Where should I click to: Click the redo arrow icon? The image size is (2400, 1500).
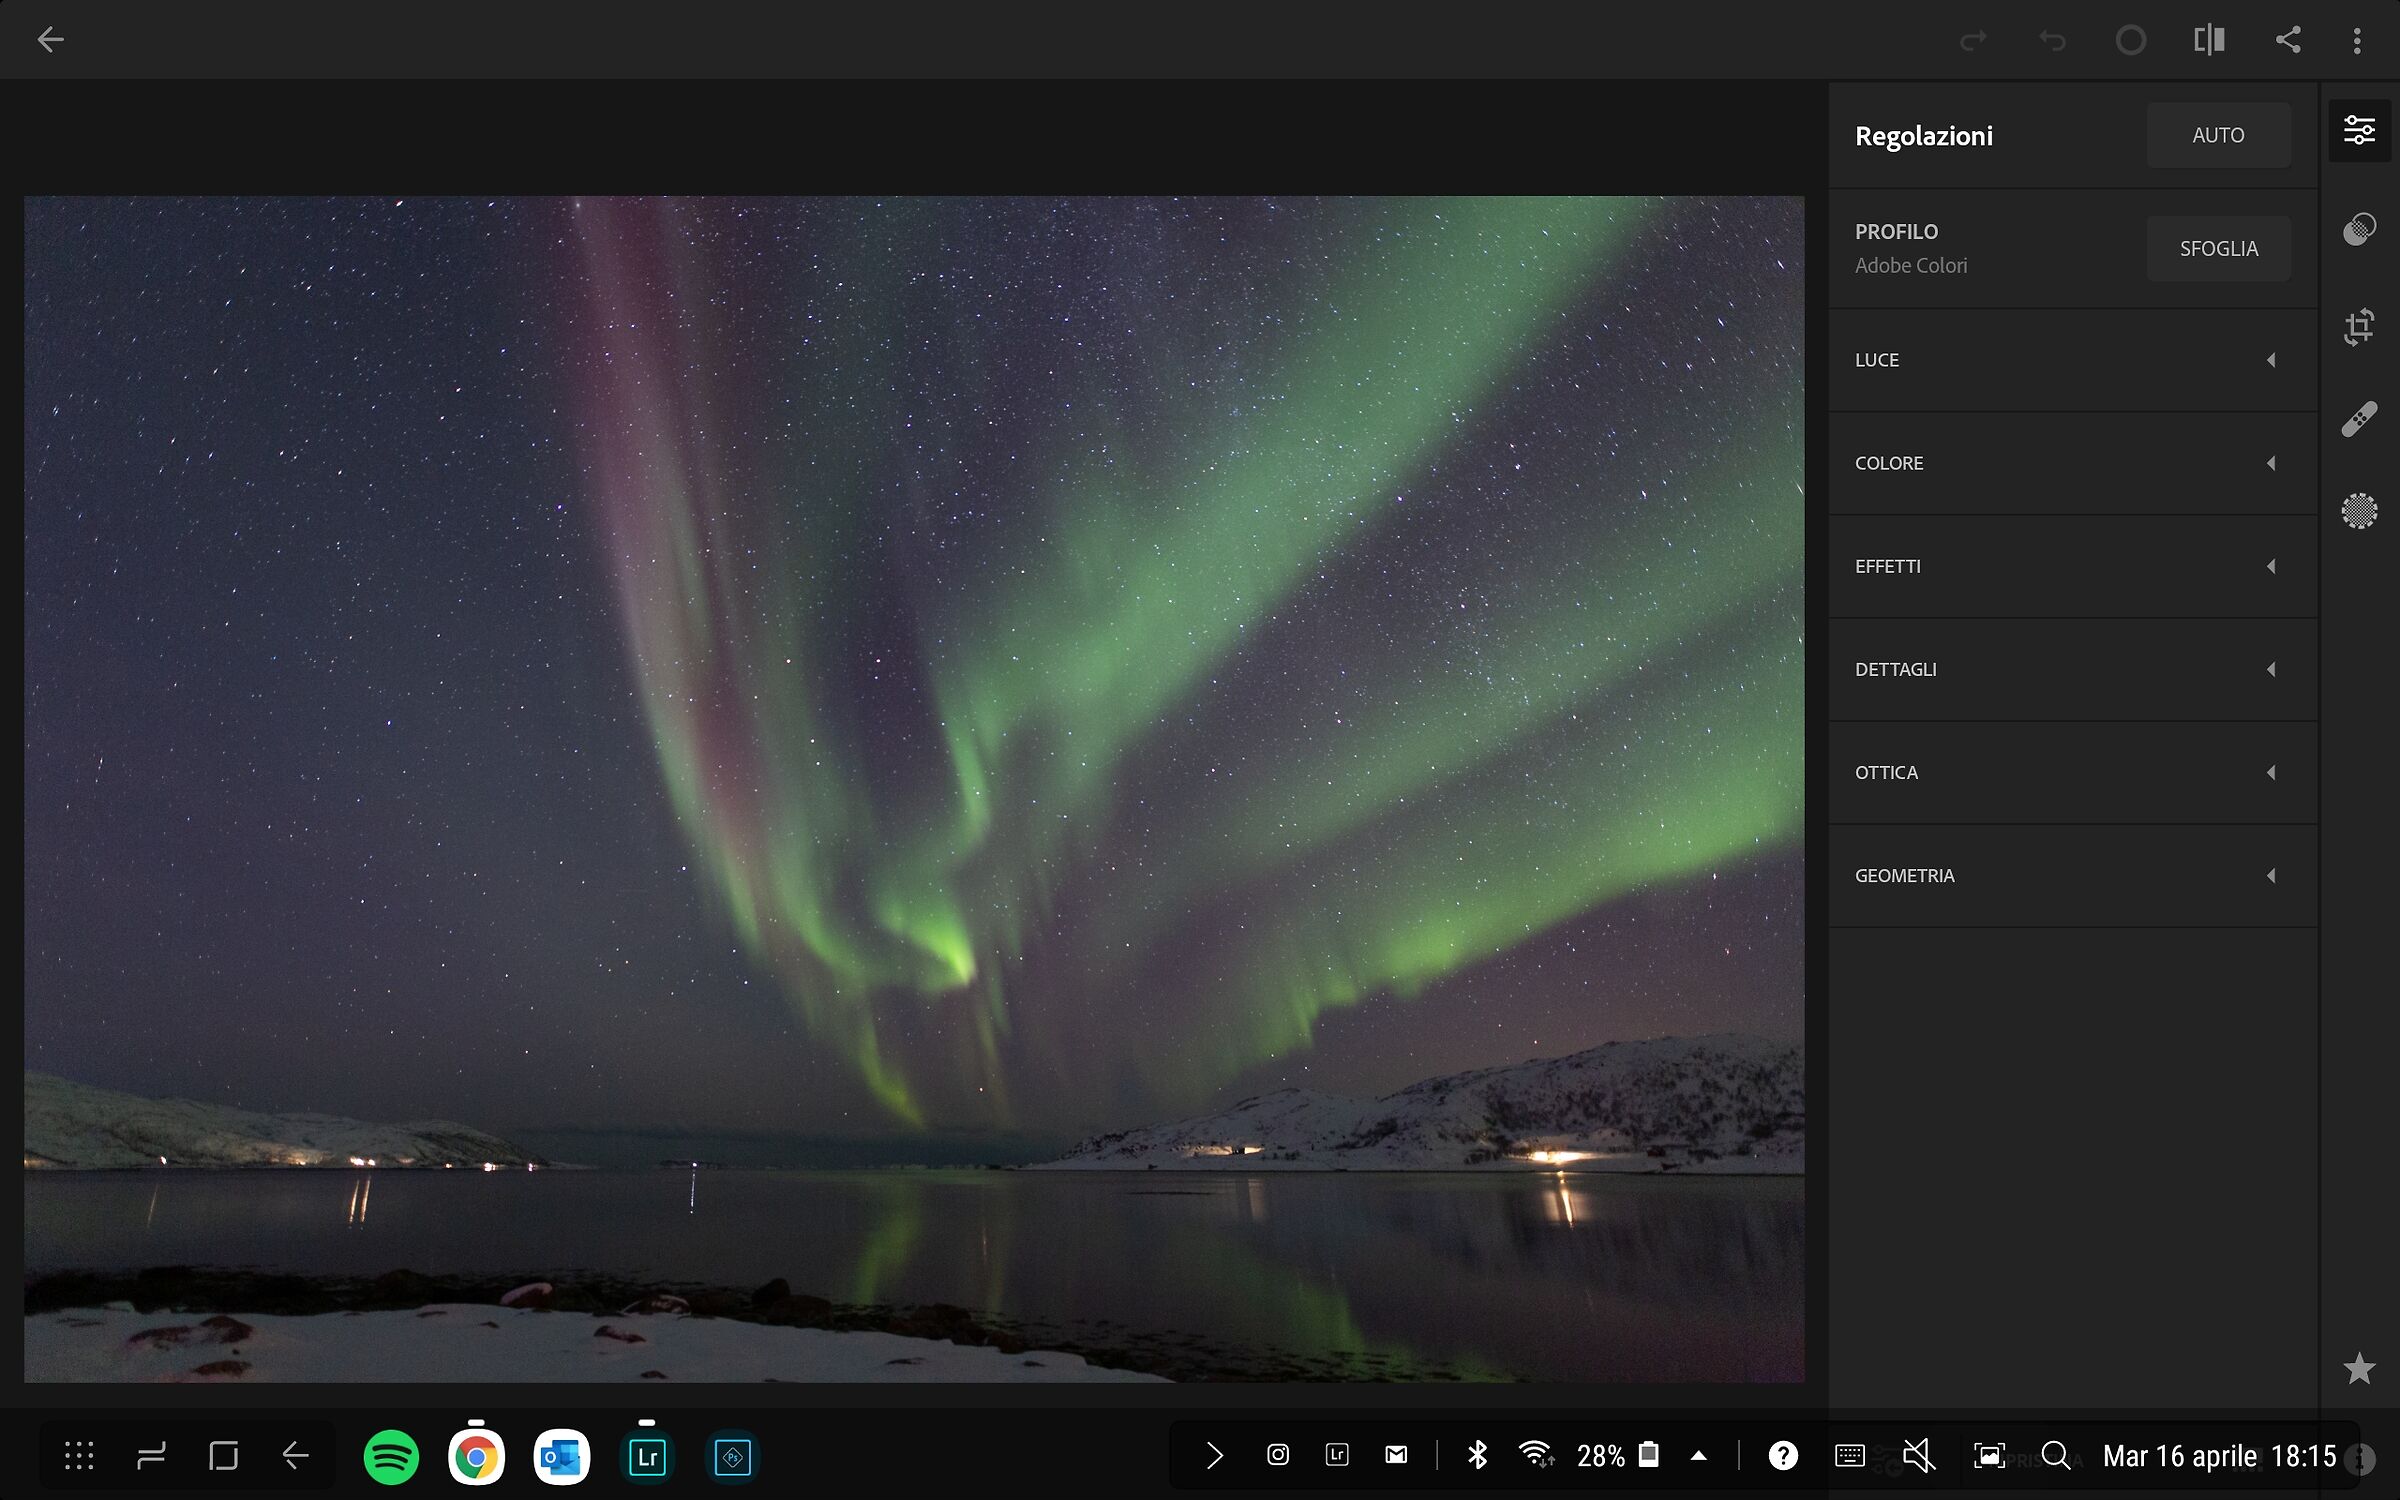tap(1973, 40)
